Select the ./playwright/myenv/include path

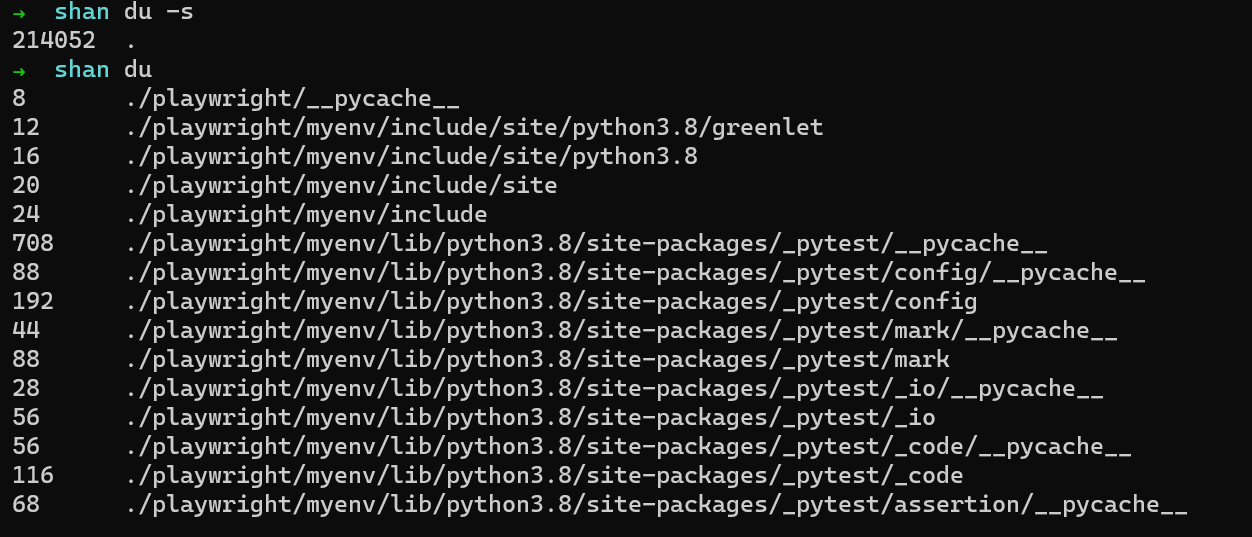(x=306, y=215)
